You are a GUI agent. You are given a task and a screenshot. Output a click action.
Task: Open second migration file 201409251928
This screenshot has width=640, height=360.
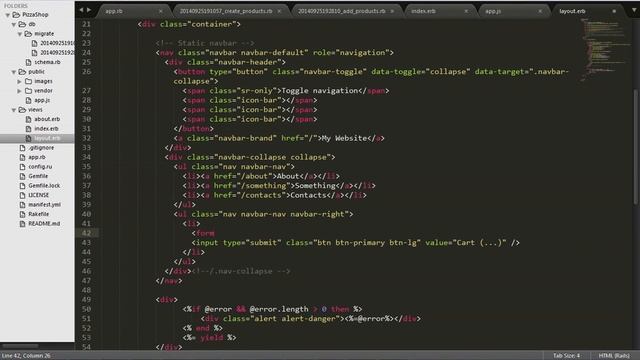pyautogui.click(x=57, y=53)
